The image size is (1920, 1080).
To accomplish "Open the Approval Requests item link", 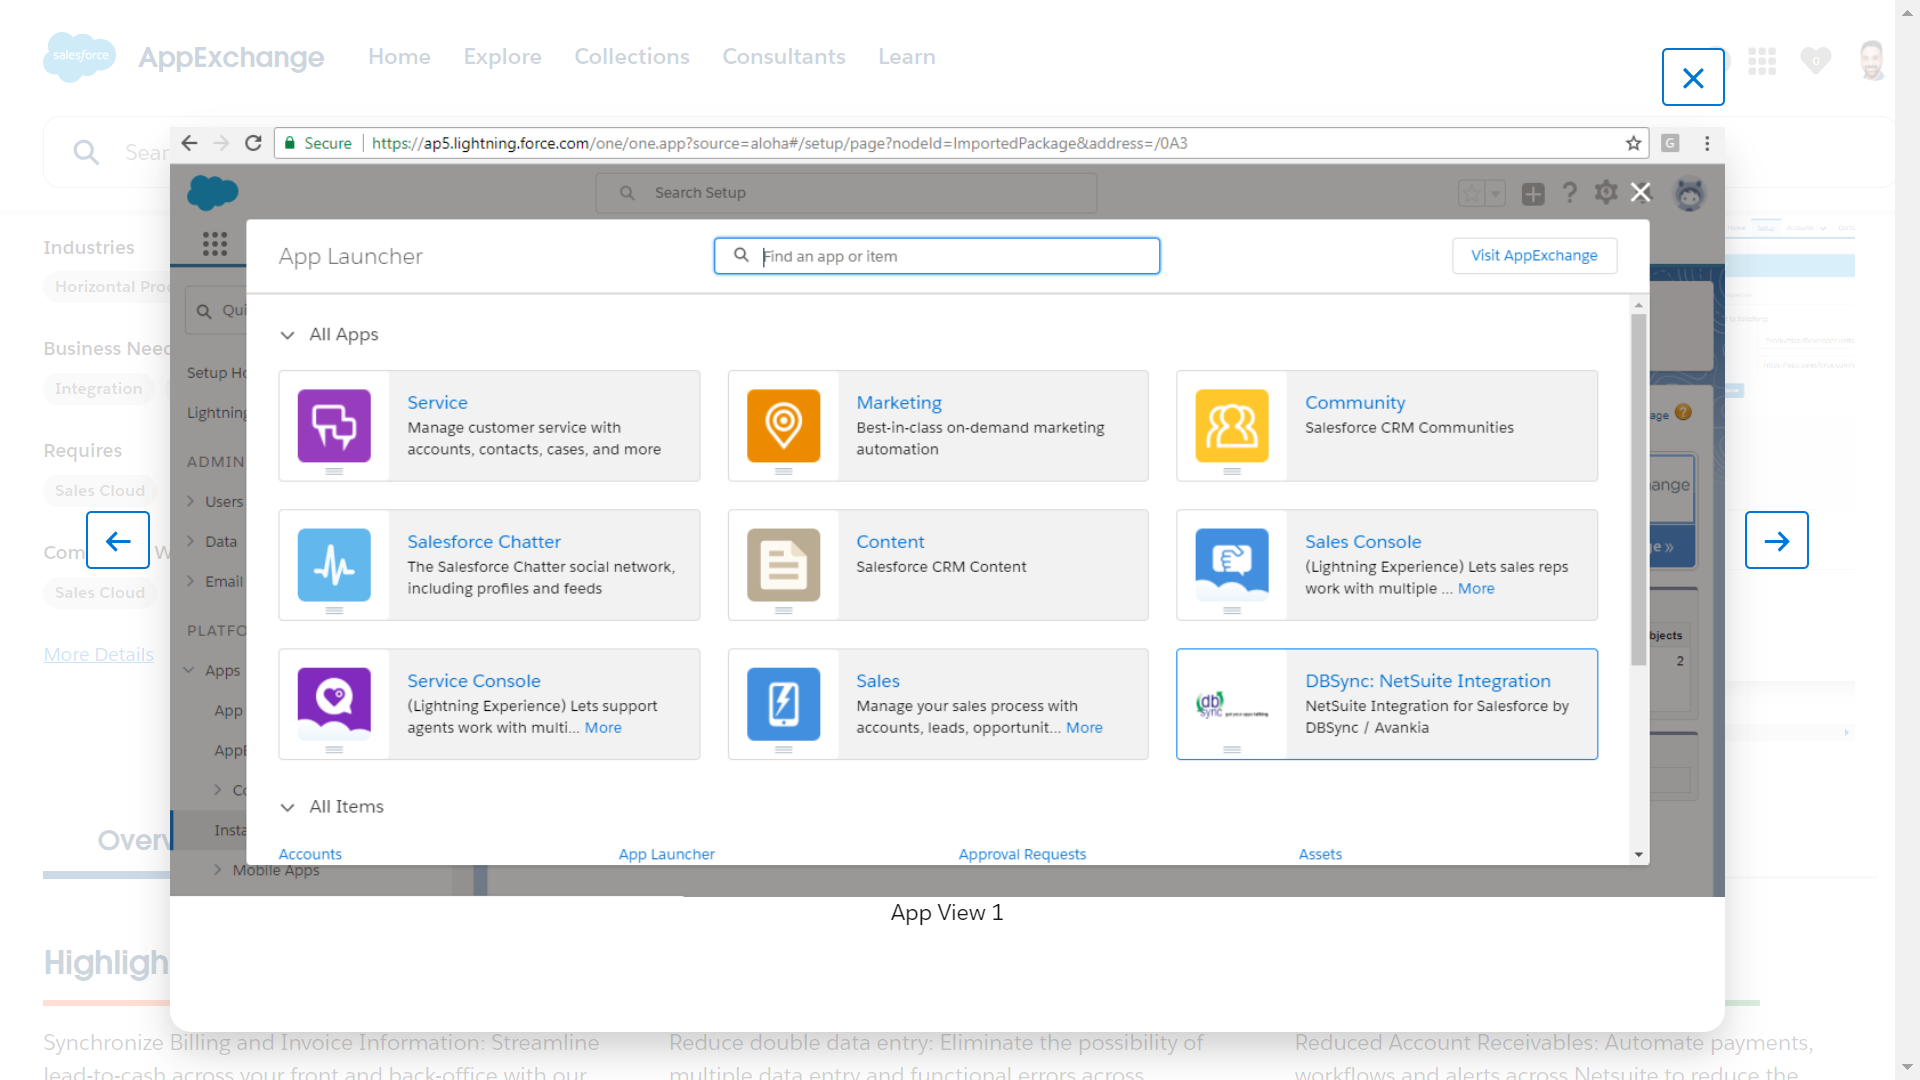I will click(1022, 854).
